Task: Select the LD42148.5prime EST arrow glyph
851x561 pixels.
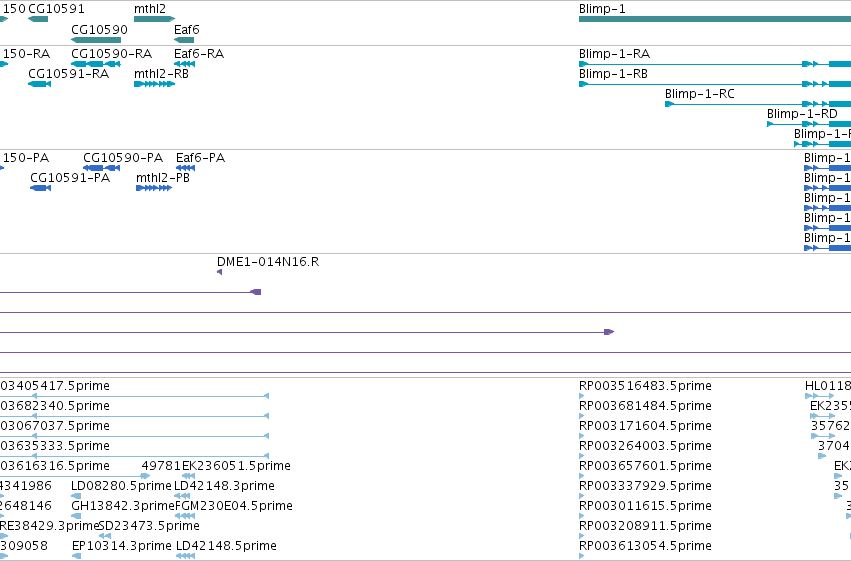Action: [x=185, y=556]
